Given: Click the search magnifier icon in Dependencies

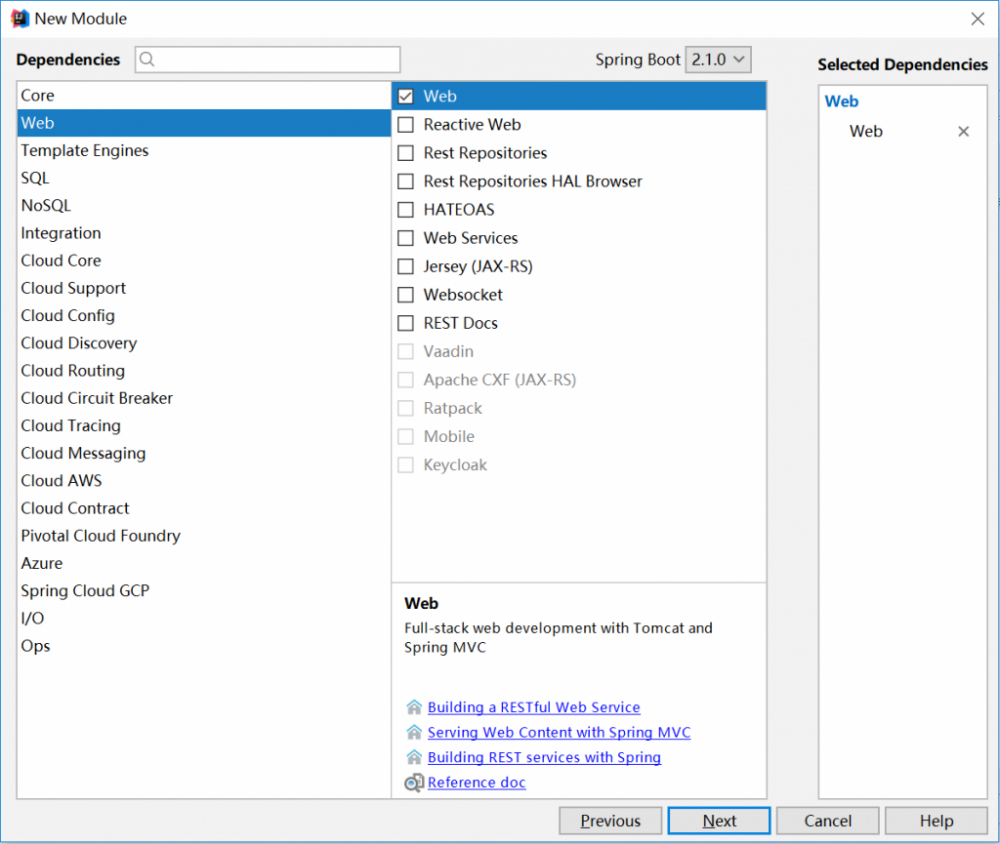Looking at the screenshot, I should pyautogui.click(x=147, y=59).
